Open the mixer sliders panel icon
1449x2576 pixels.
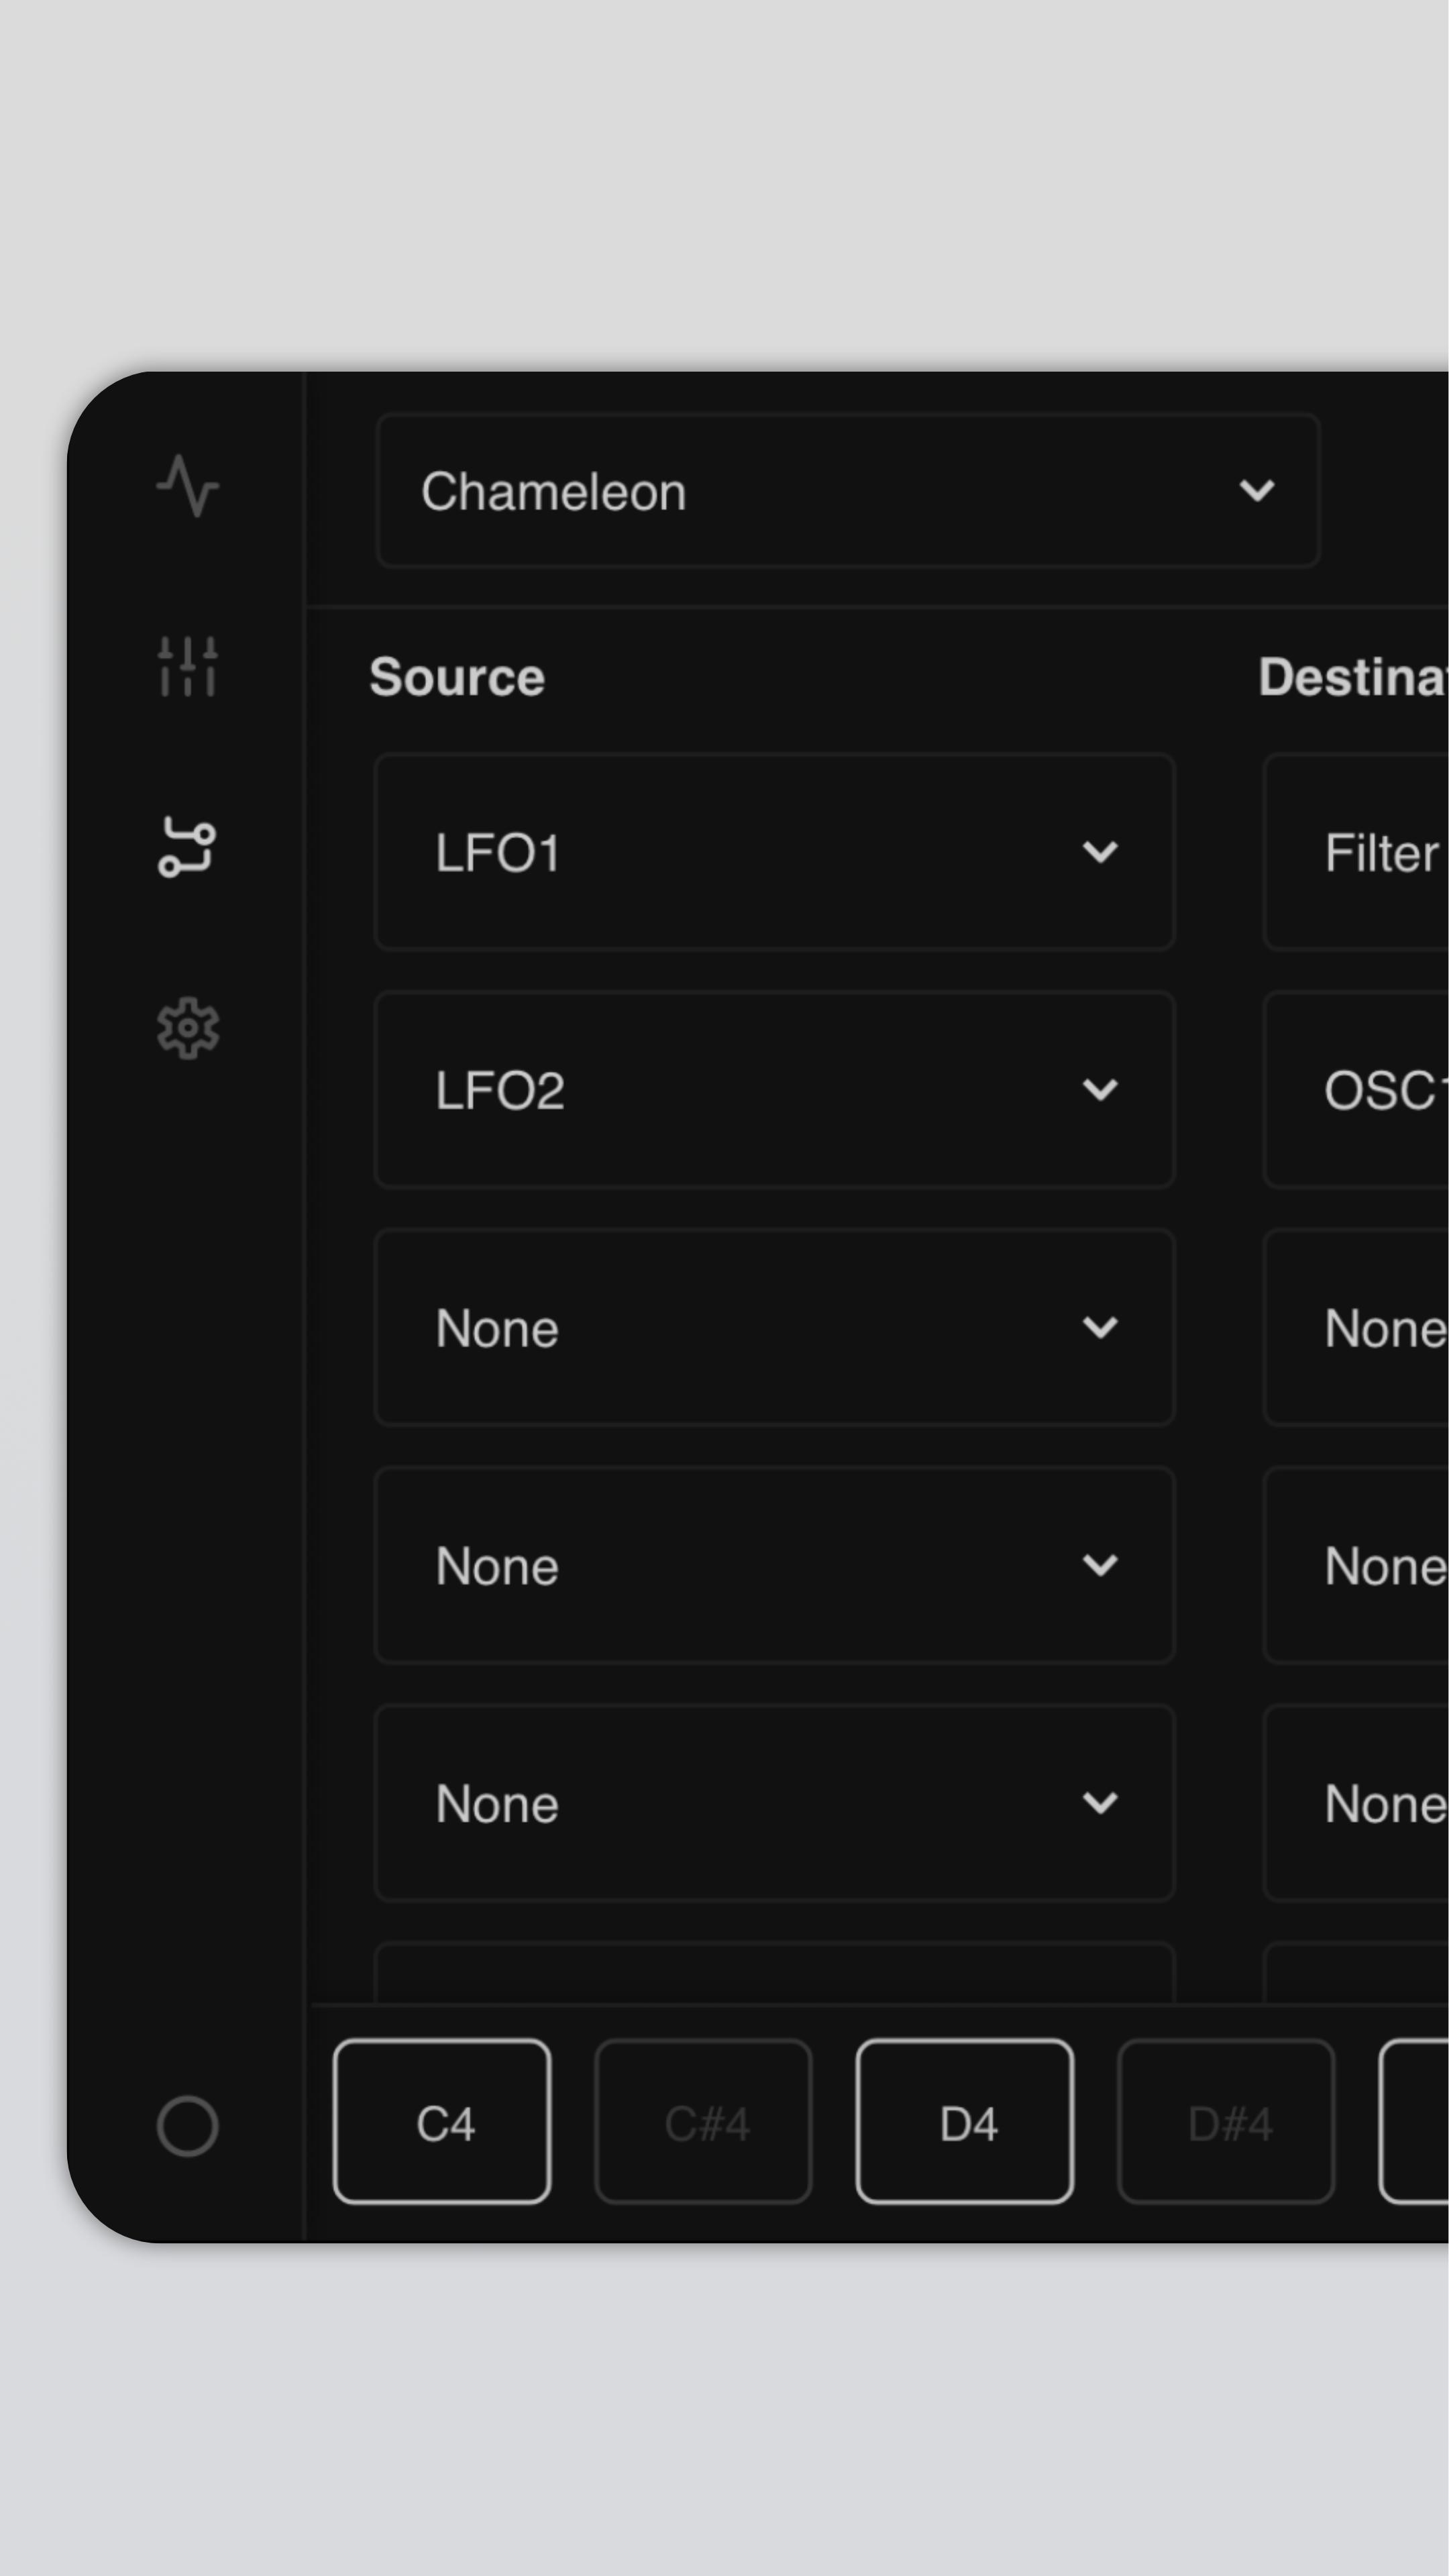187,666
